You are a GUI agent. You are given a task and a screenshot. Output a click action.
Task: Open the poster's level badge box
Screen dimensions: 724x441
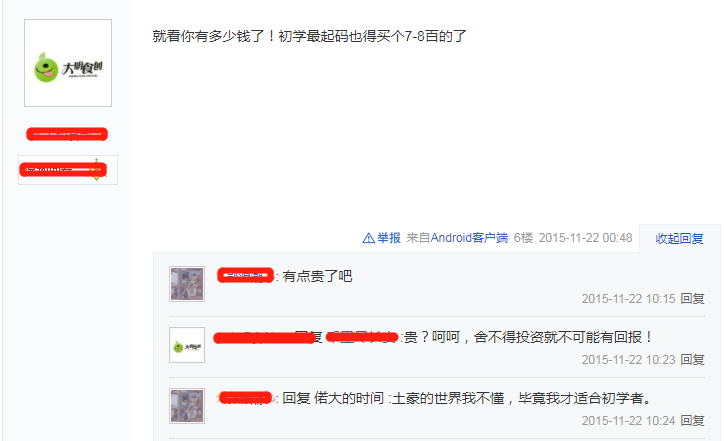pyautogui.click(x=68, y=170)
